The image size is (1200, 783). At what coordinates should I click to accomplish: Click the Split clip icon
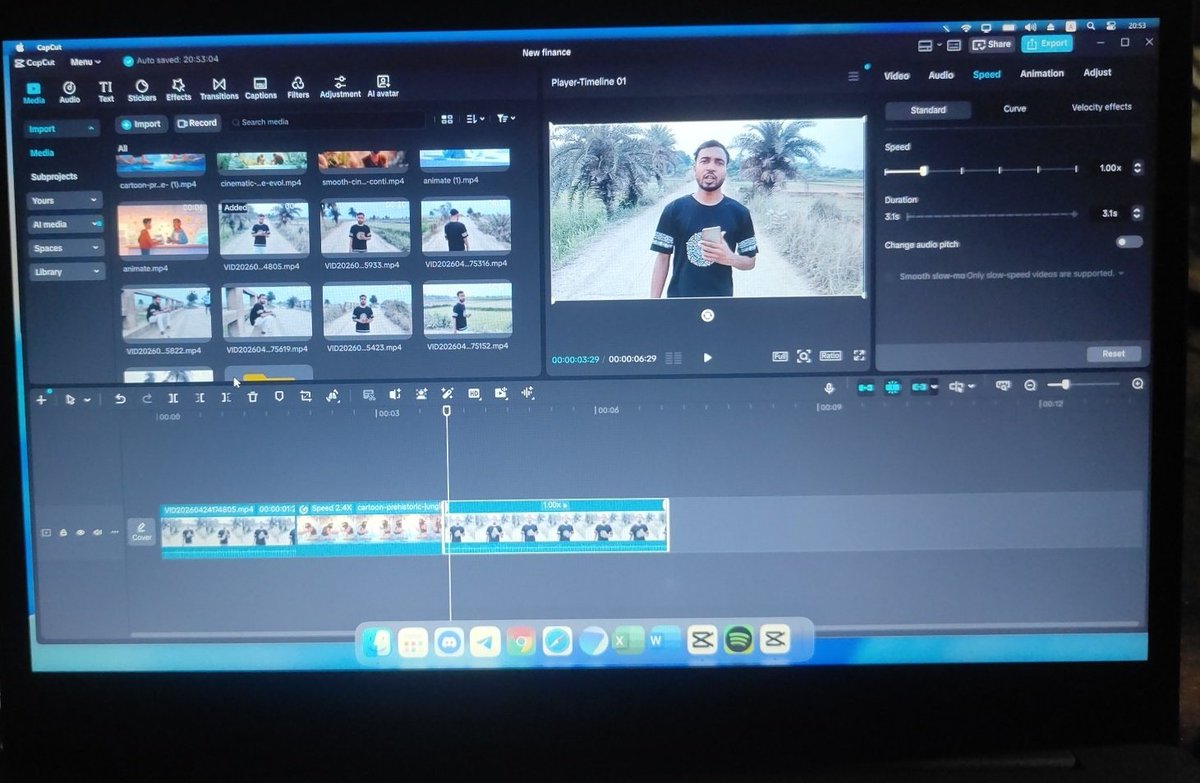(x=173, y=397)
